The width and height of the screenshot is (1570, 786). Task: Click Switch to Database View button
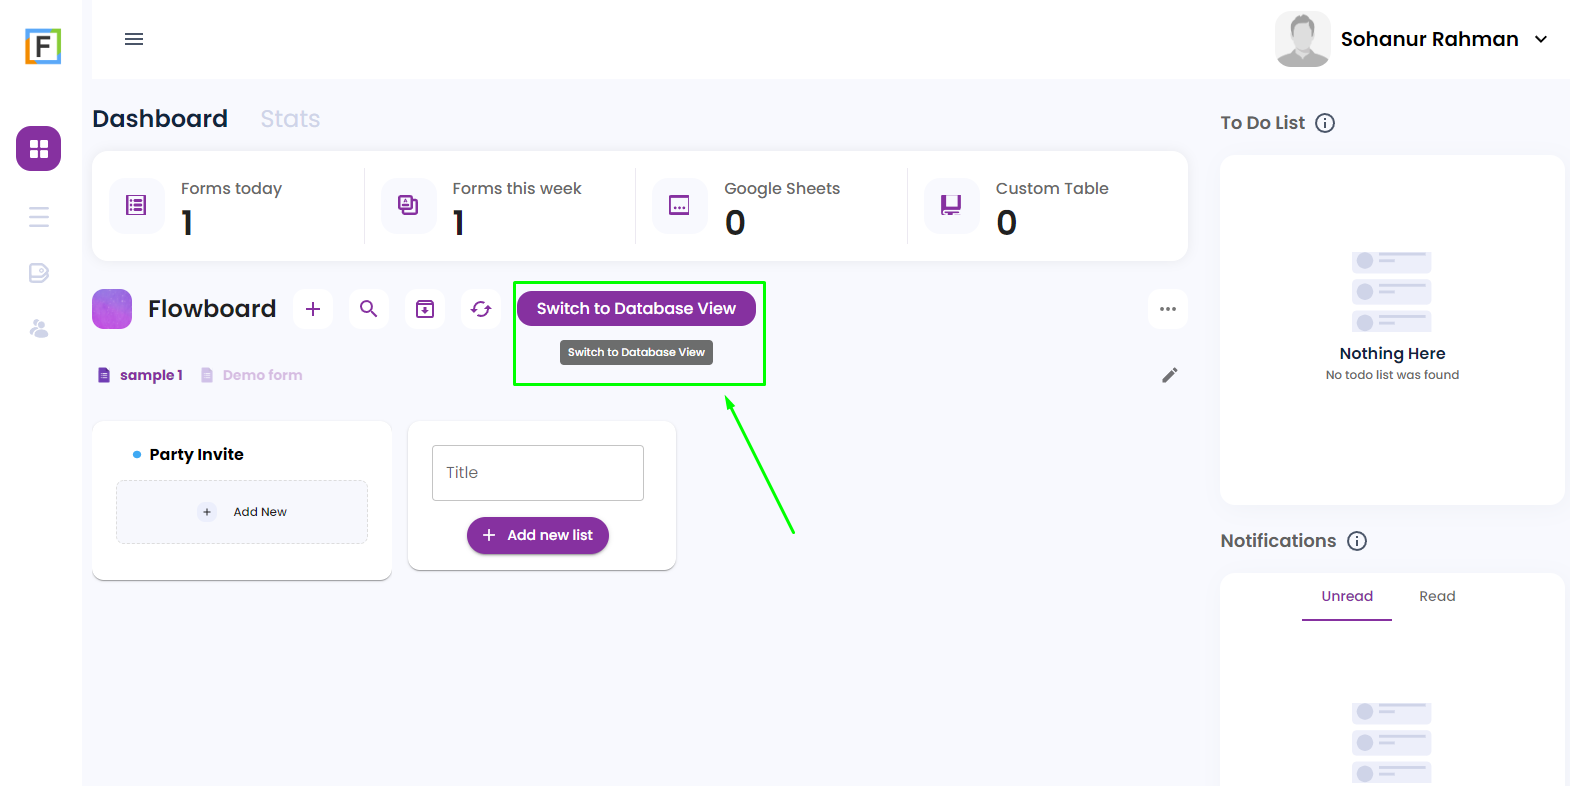click(636, 309)
